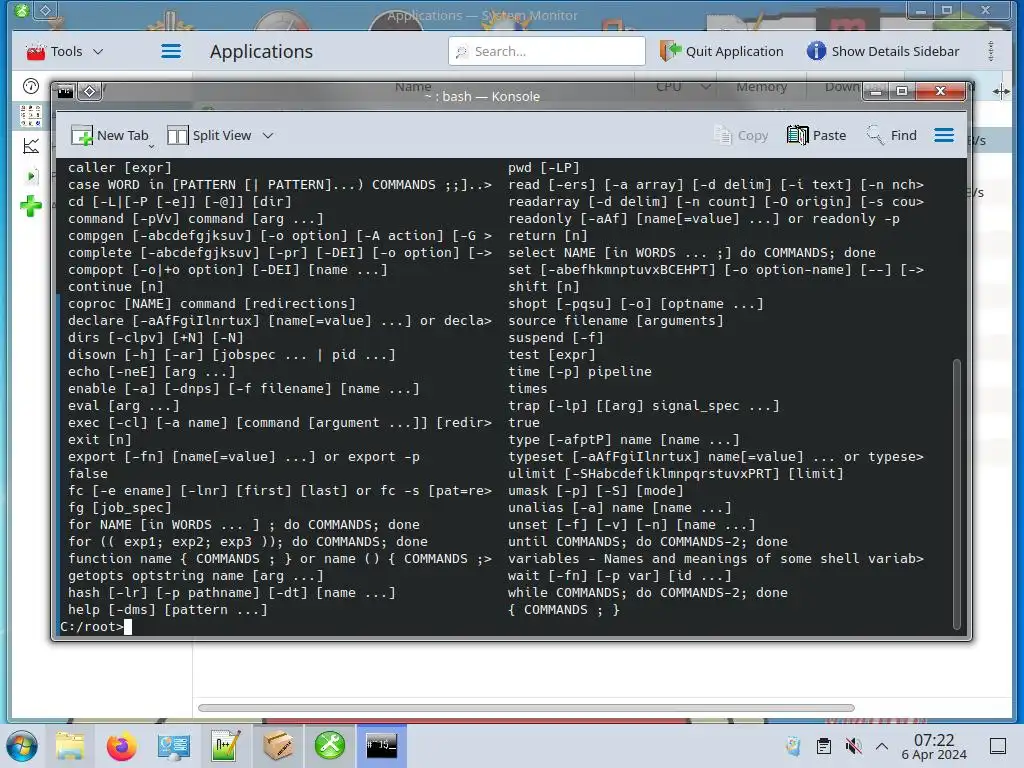Click the green plus Add New Page icon

click(31, 206)
